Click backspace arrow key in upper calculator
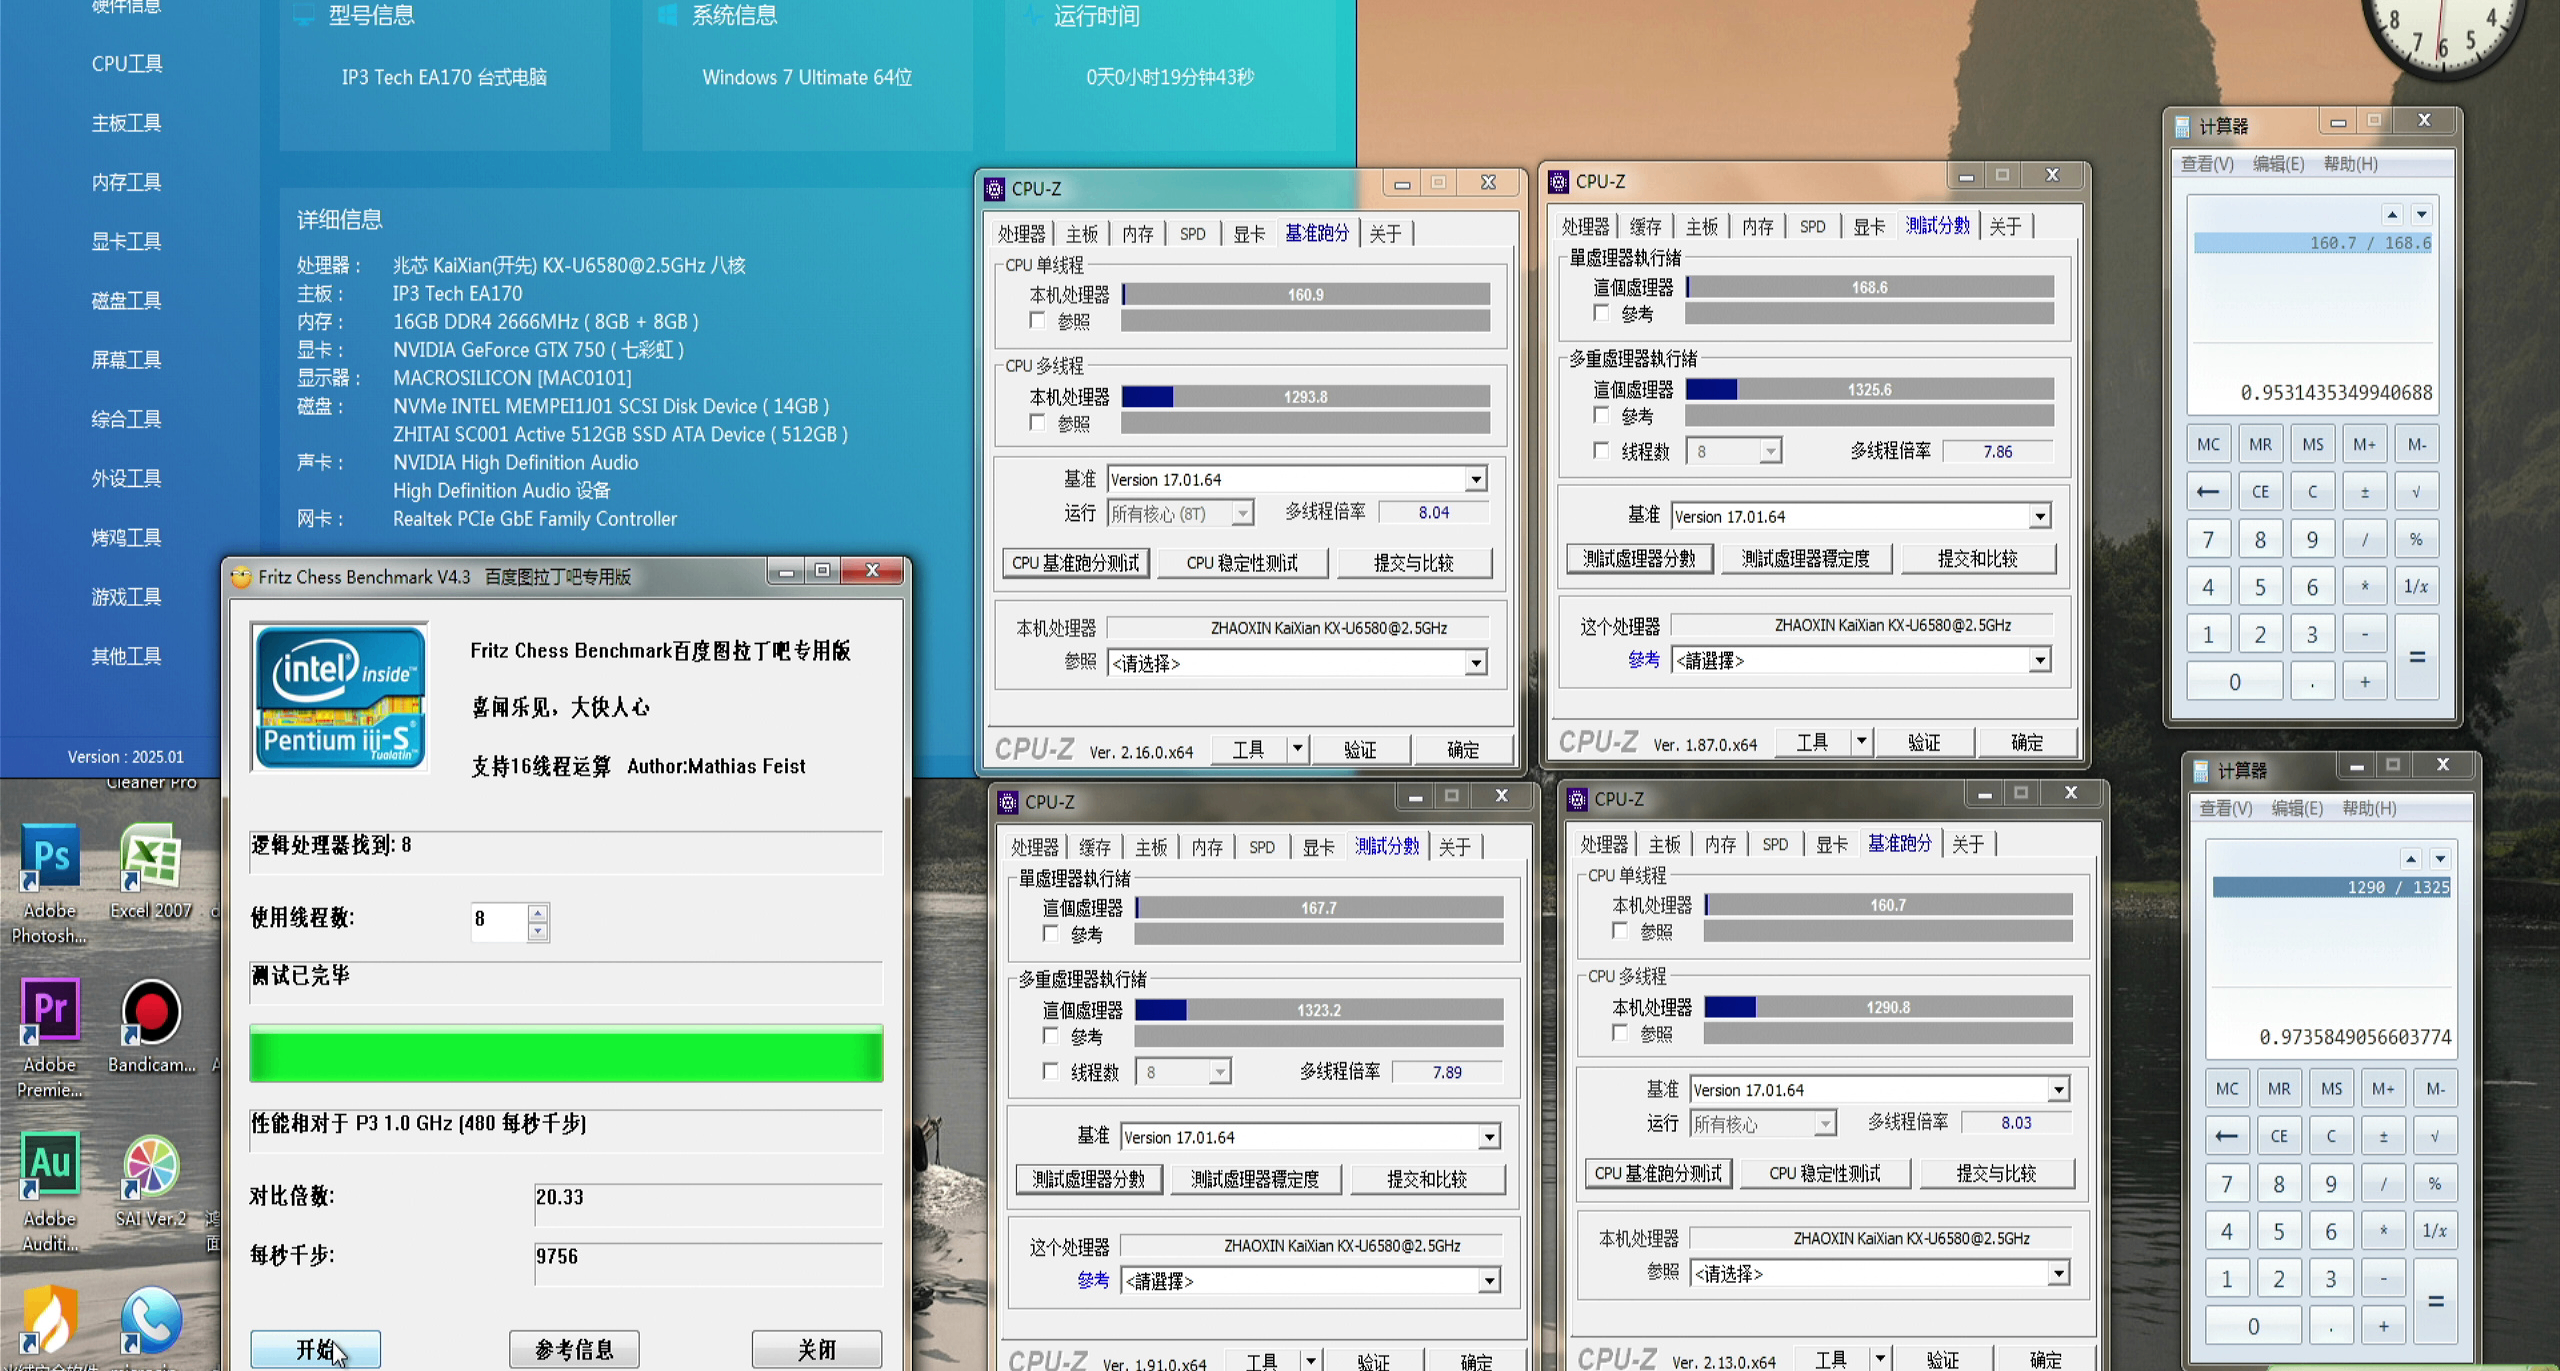The width and height of the screenshot is (2560, 1371). click(2208, 492)
